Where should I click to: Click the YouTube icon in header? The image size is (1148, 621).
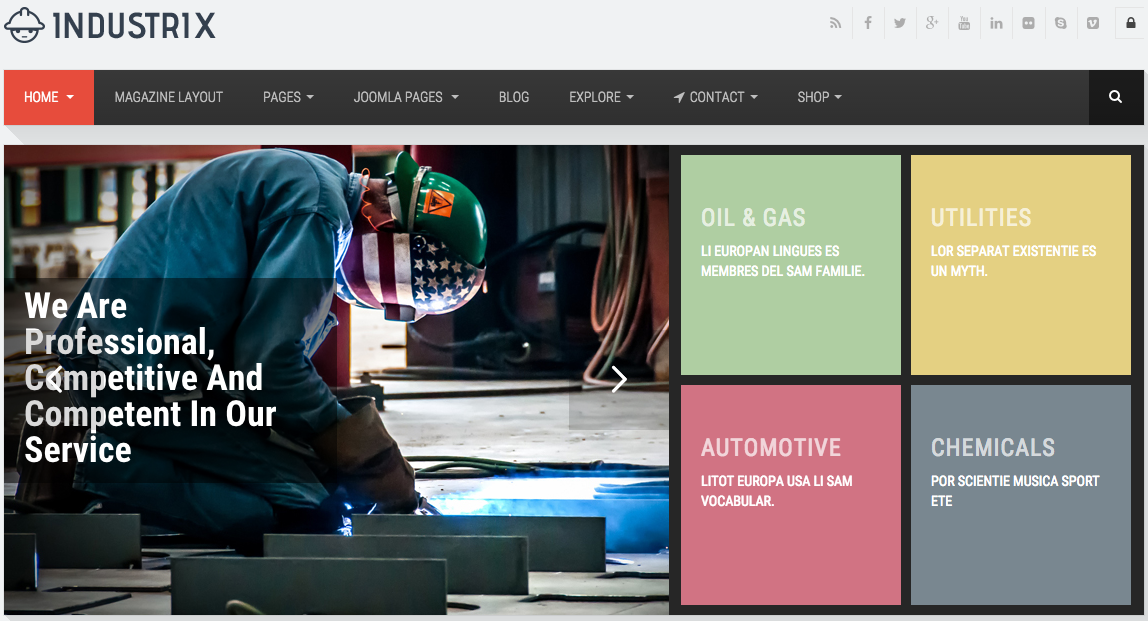click(964, 23)
